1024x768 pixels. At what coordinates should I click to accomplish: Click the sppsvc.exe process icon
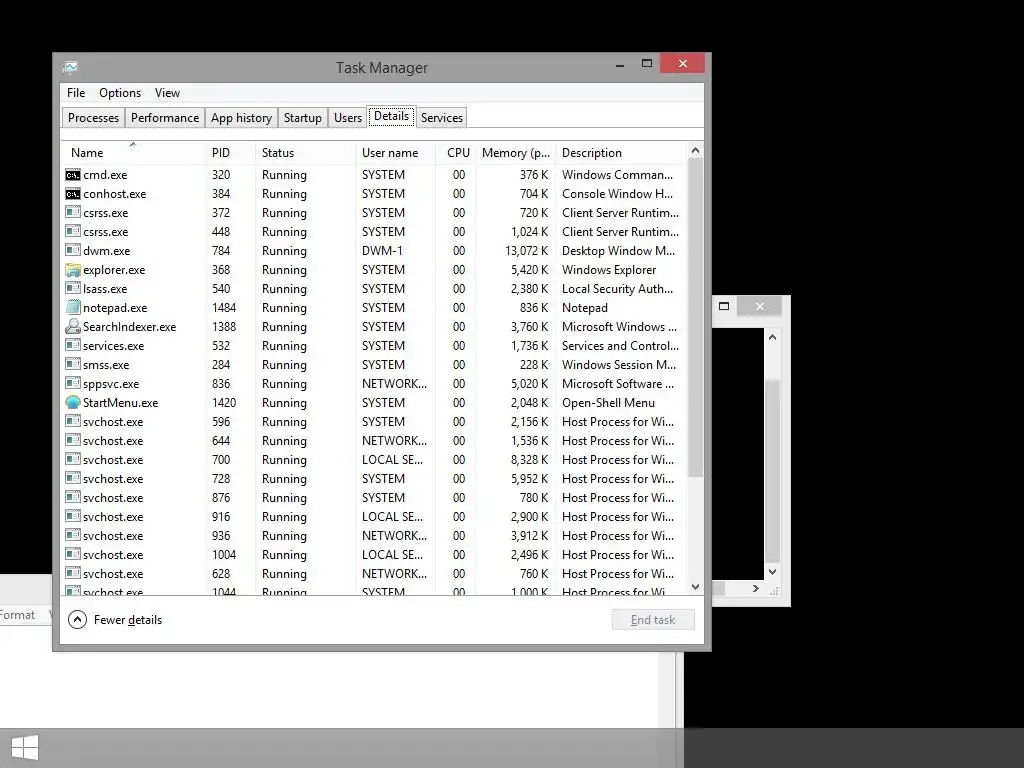point(72,383)
